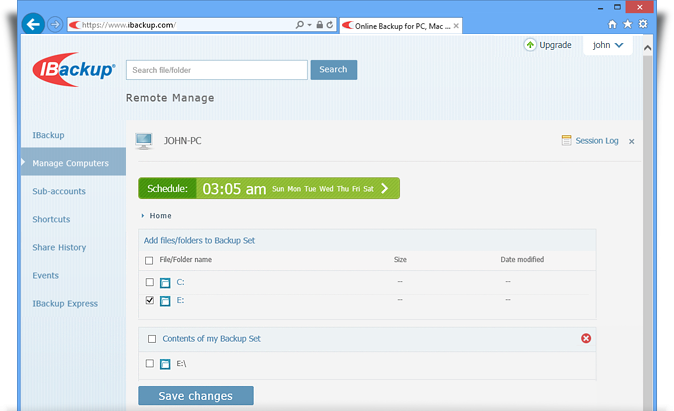This screenshot has height=411, width=674.
Task: Go back with the browser back arrow
Action: point(33,24)
